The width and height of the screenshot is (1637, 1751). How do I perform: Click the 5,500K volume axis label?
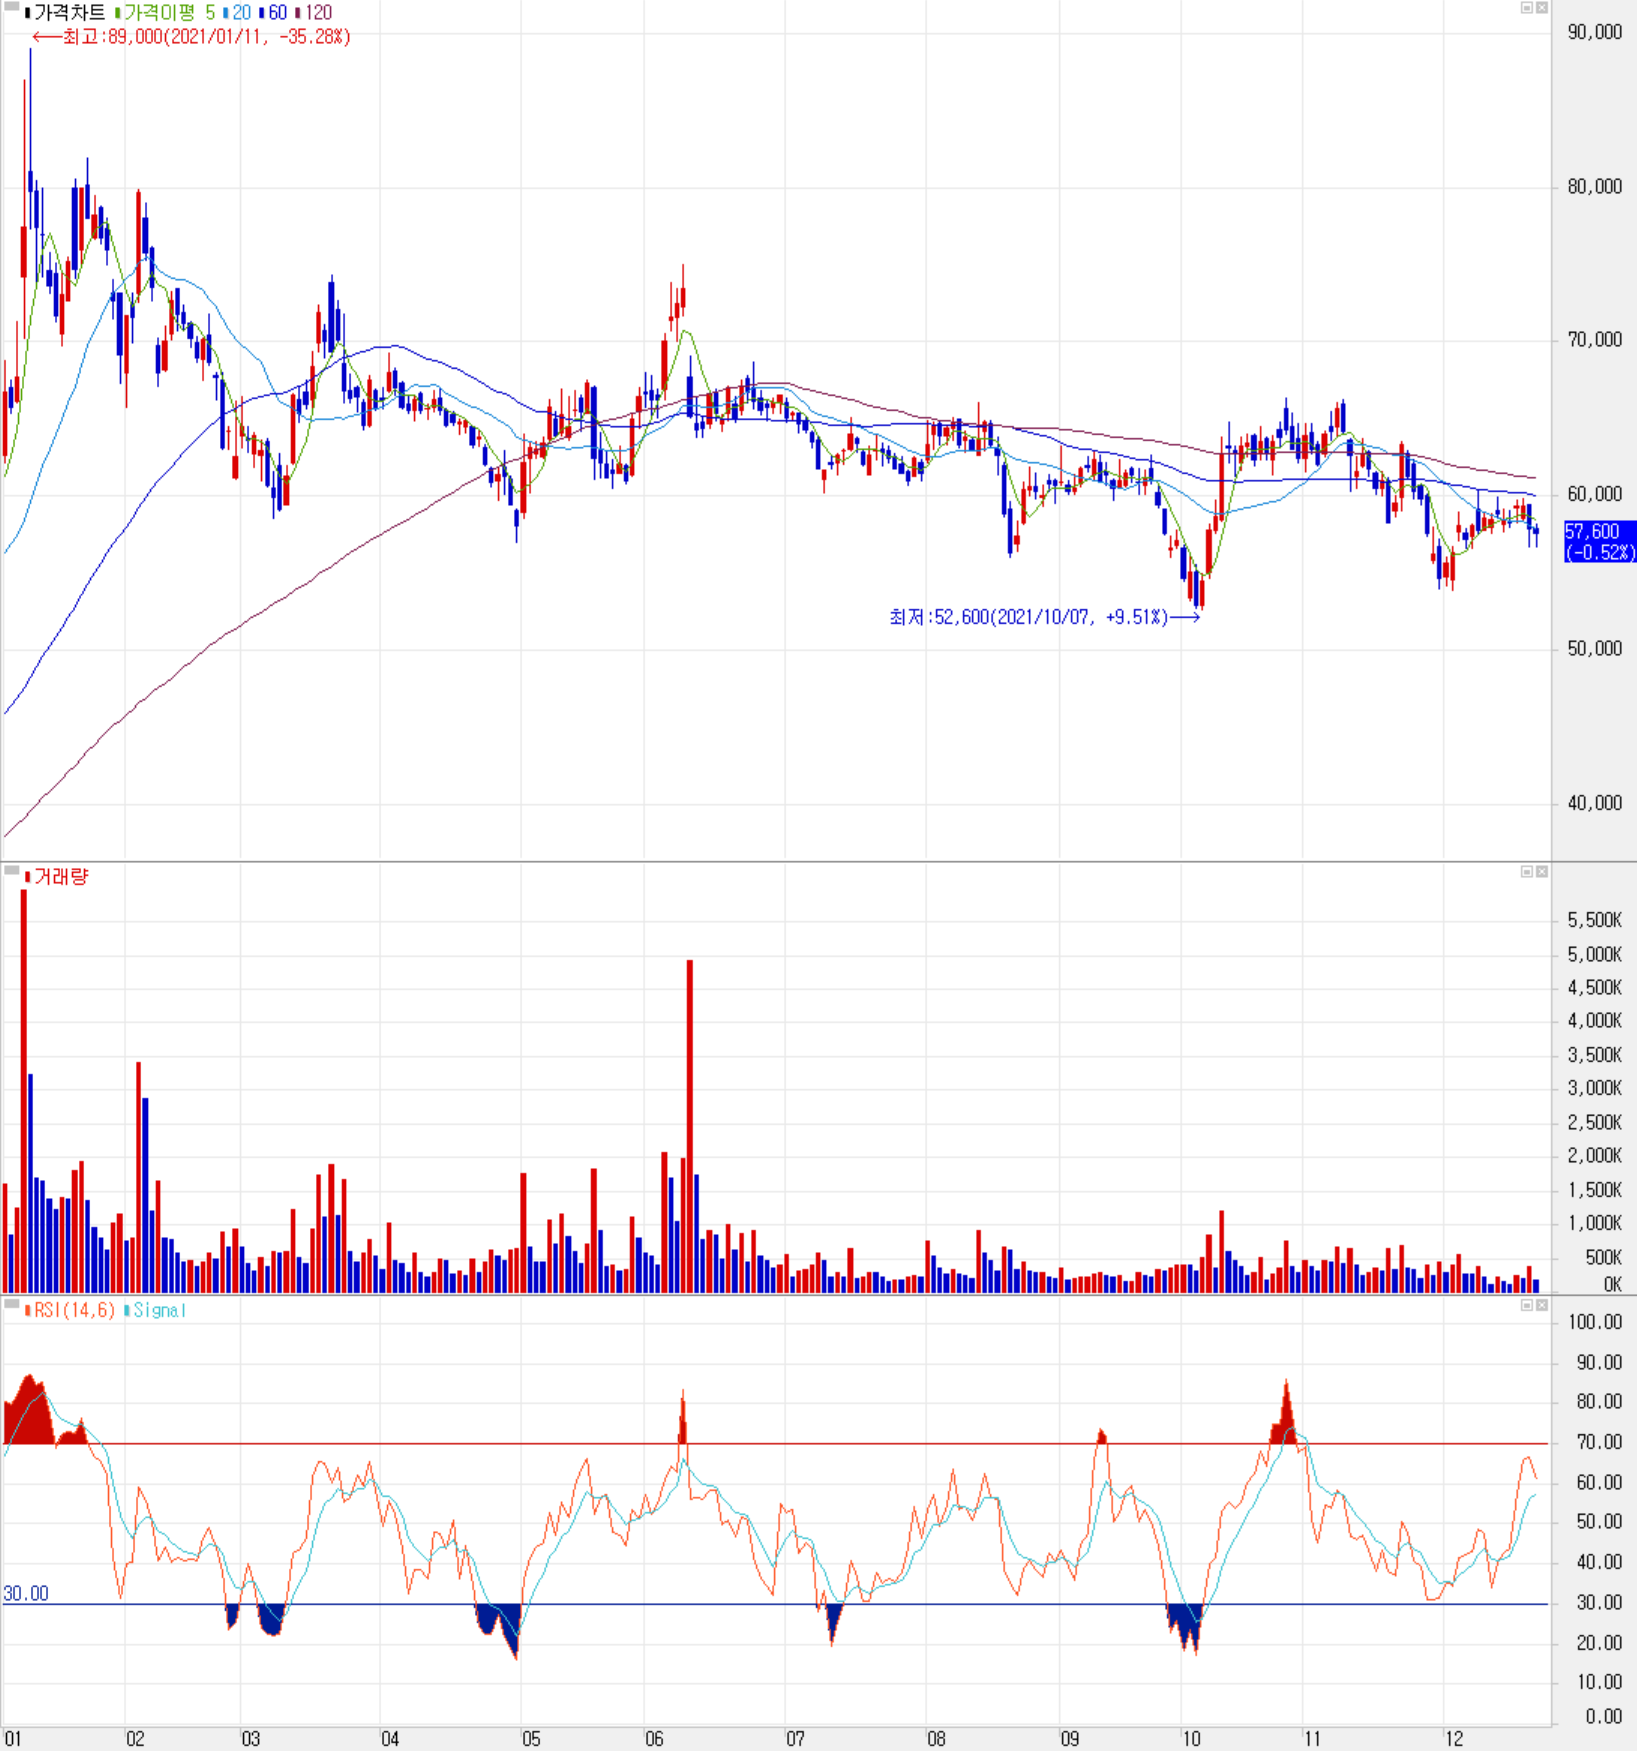point(1595,920)
